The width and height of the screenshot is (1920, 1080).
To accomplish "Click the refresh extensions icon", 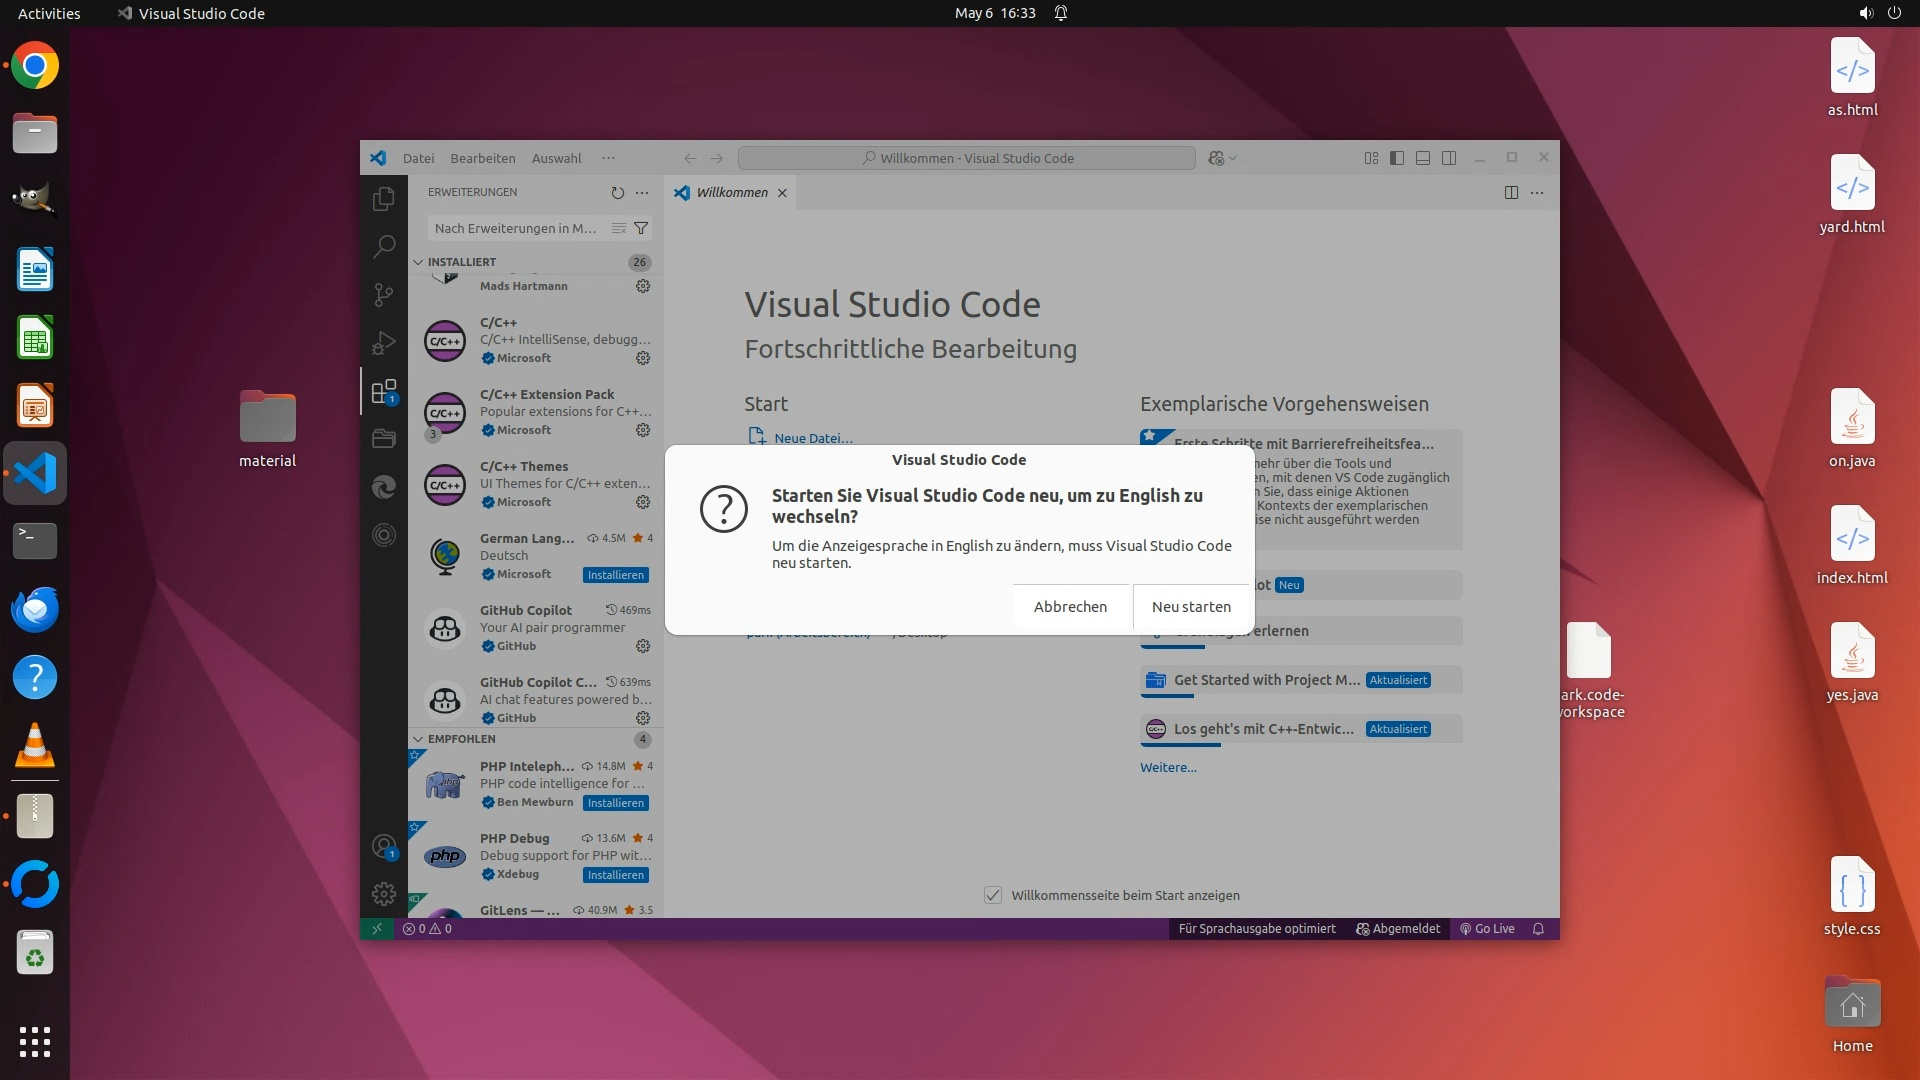I will [617, 192].
